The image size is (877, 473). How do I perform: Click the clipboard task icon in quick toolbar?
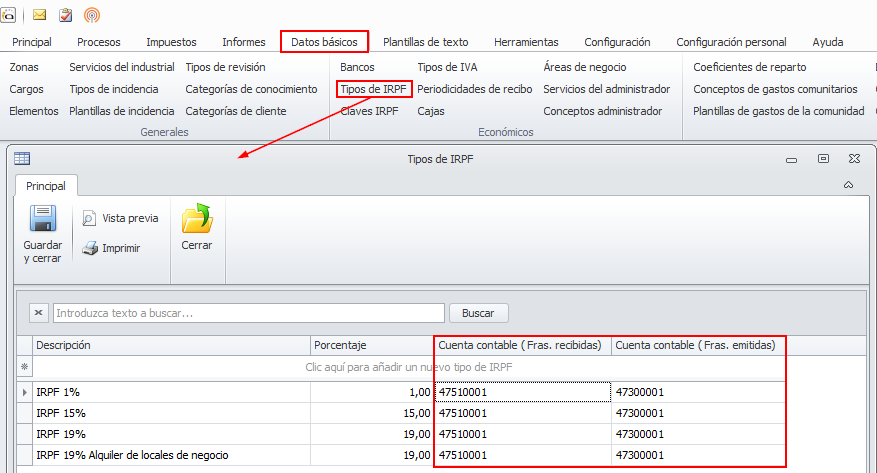point(65,15)
